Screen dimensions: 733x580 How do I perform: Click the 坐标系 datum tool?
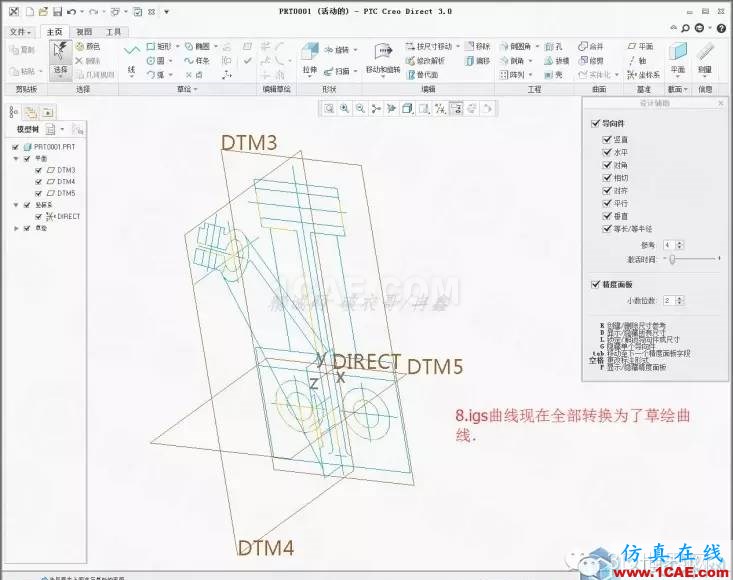pos(644,74)
